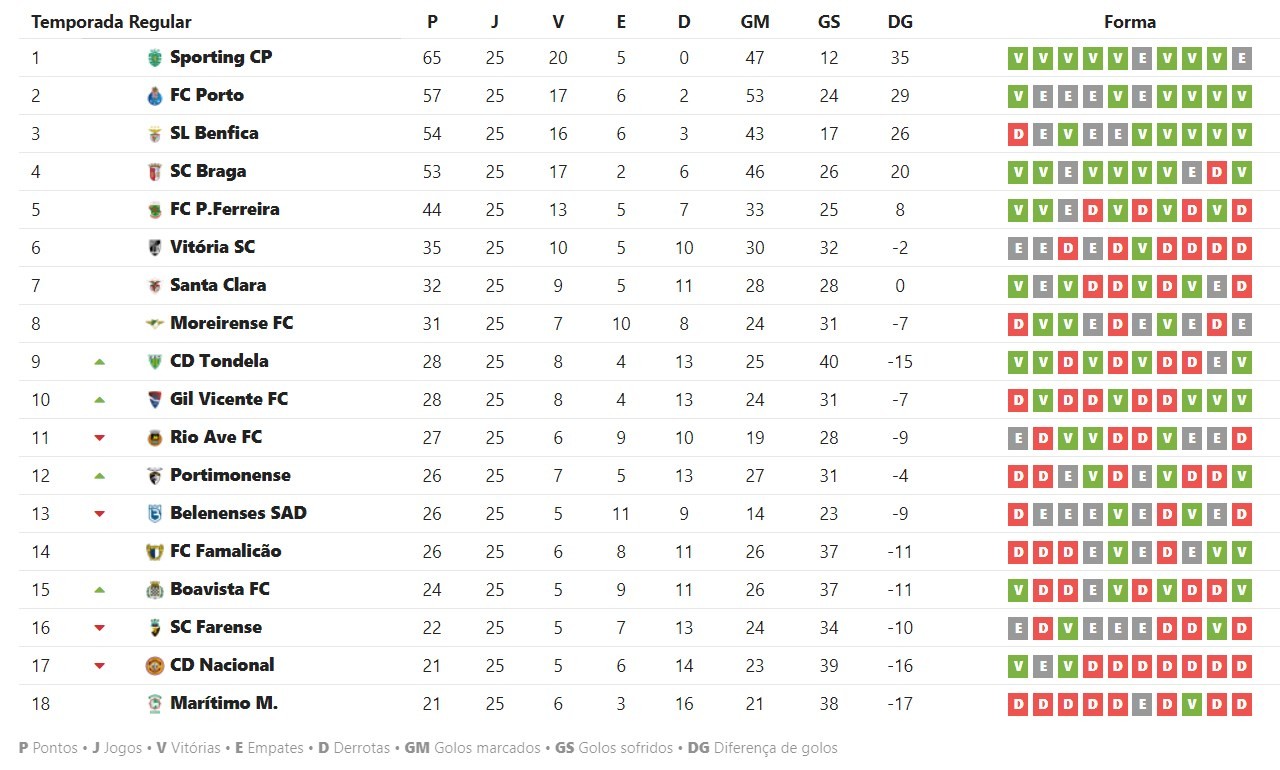Click the FC Porto club crest
1280x770 pixels.
[x=154, y=96]
